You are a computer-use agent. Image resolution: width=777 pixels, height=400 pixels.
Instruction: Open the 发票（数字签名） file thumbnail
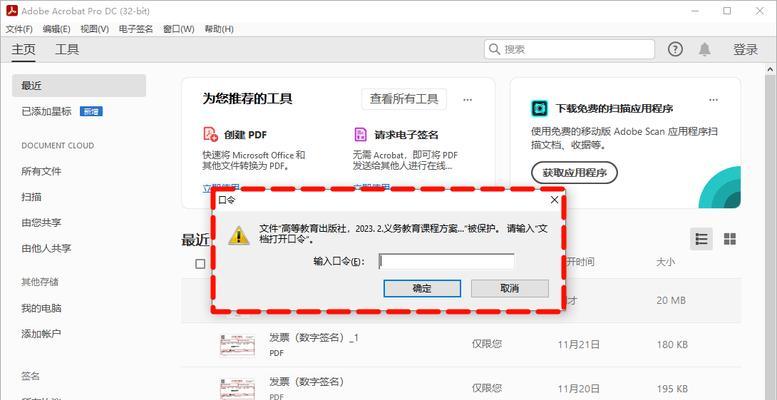click(x=238, y=388)
